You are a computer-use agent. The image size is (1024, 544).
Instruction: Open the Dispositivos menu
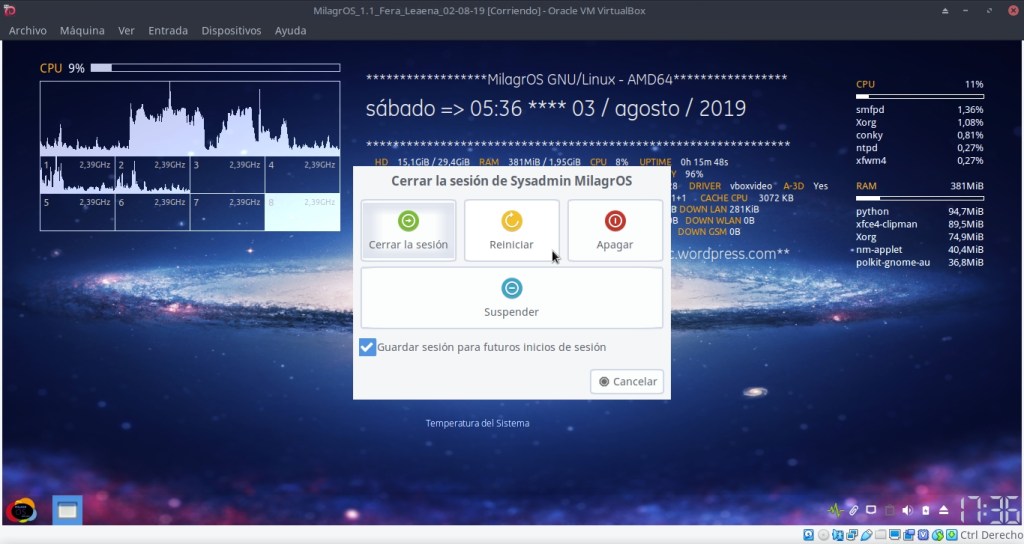pyautogui.click(x=231, y=31)
